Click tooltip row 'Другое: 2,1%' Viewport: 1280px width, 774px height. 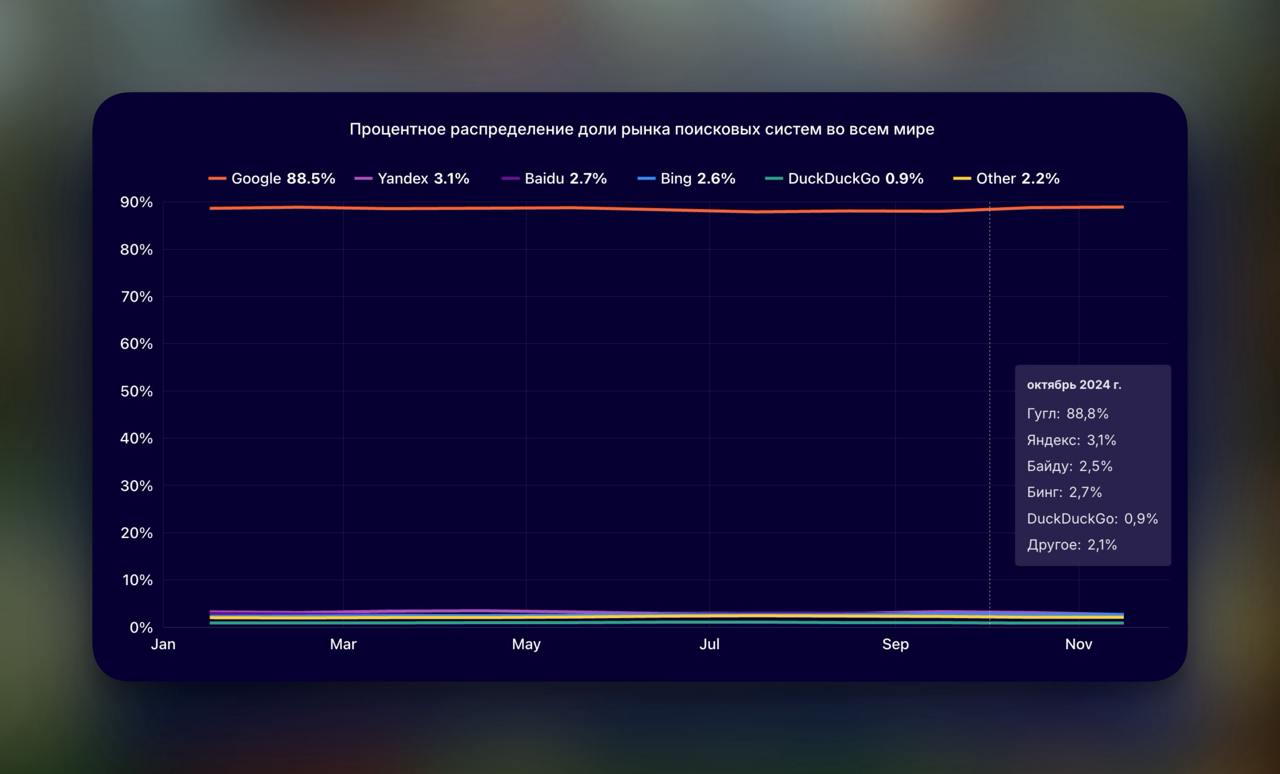click(1072, 545)
